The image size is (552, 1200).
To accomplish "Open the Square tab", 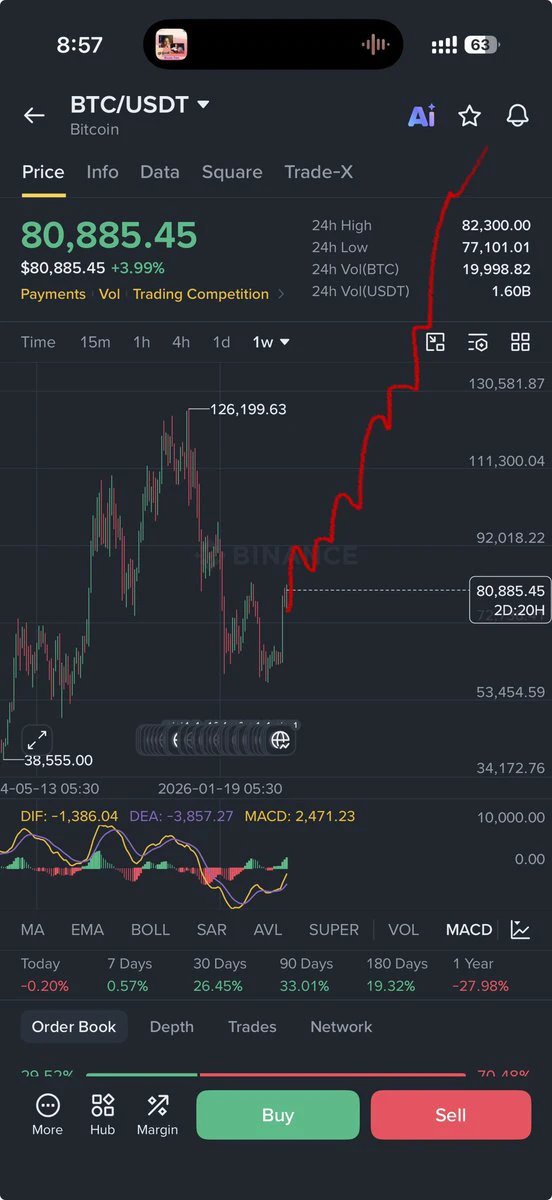I will 232,172.
